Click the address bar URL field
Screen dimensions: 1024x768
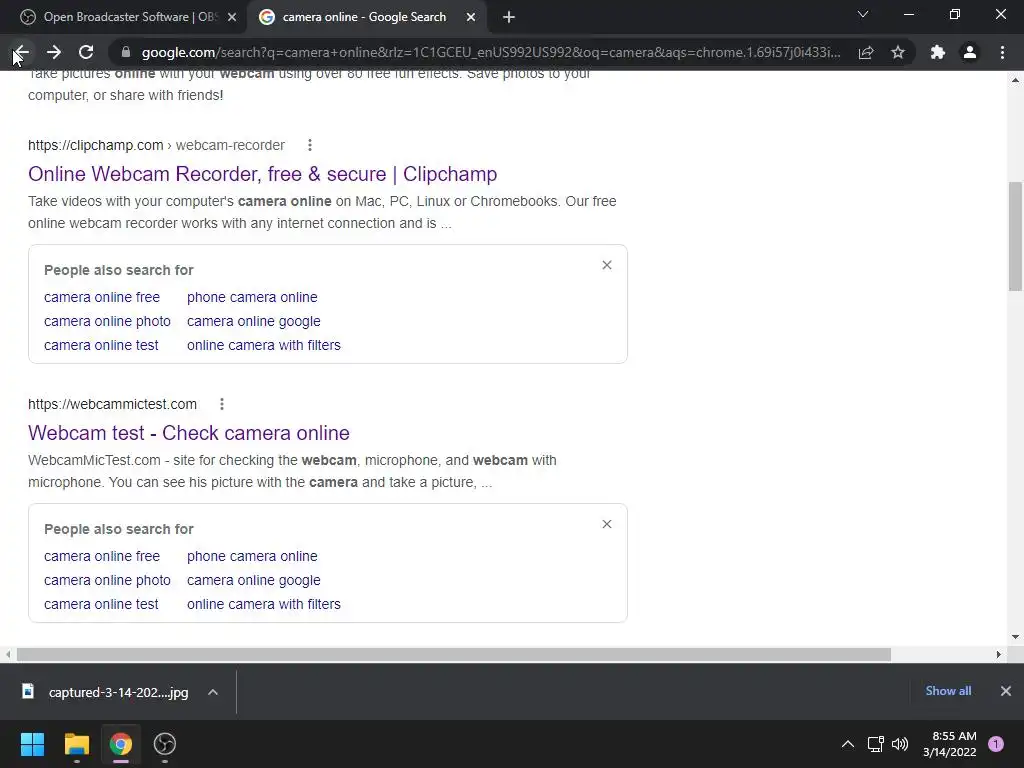490,52
